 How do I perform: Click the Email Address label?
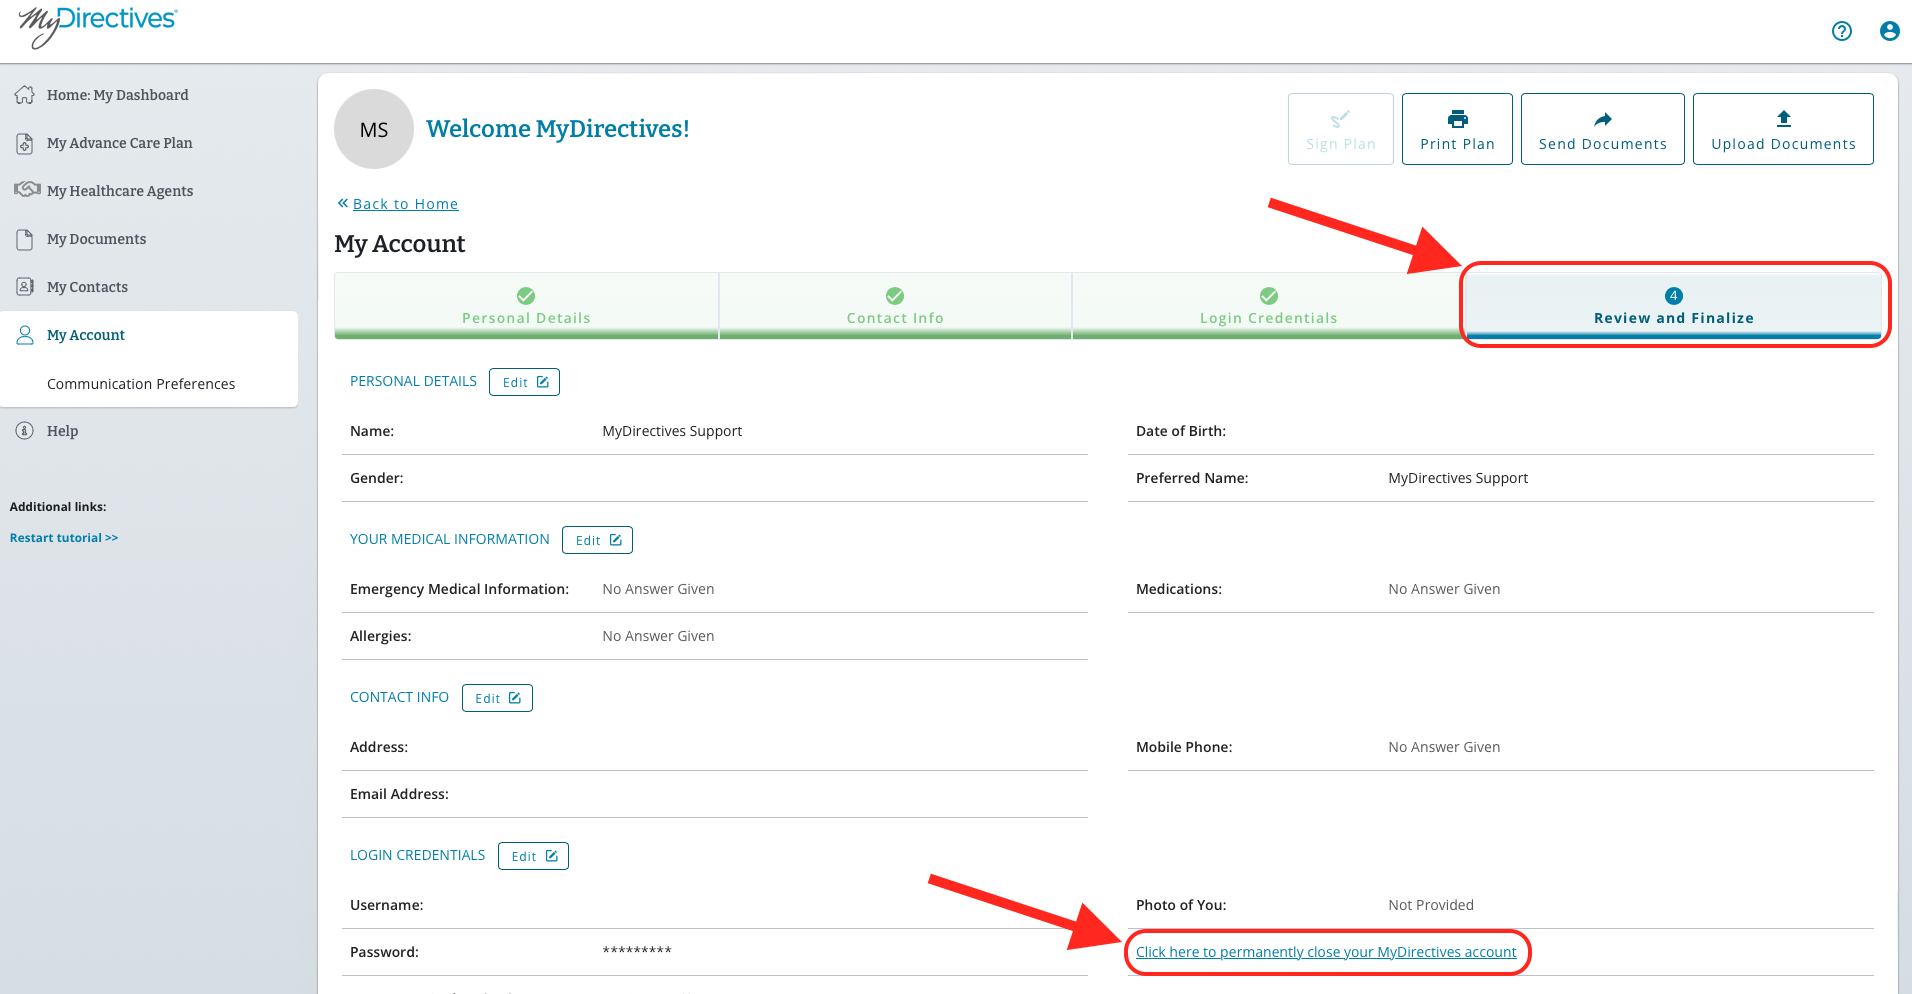399,794
